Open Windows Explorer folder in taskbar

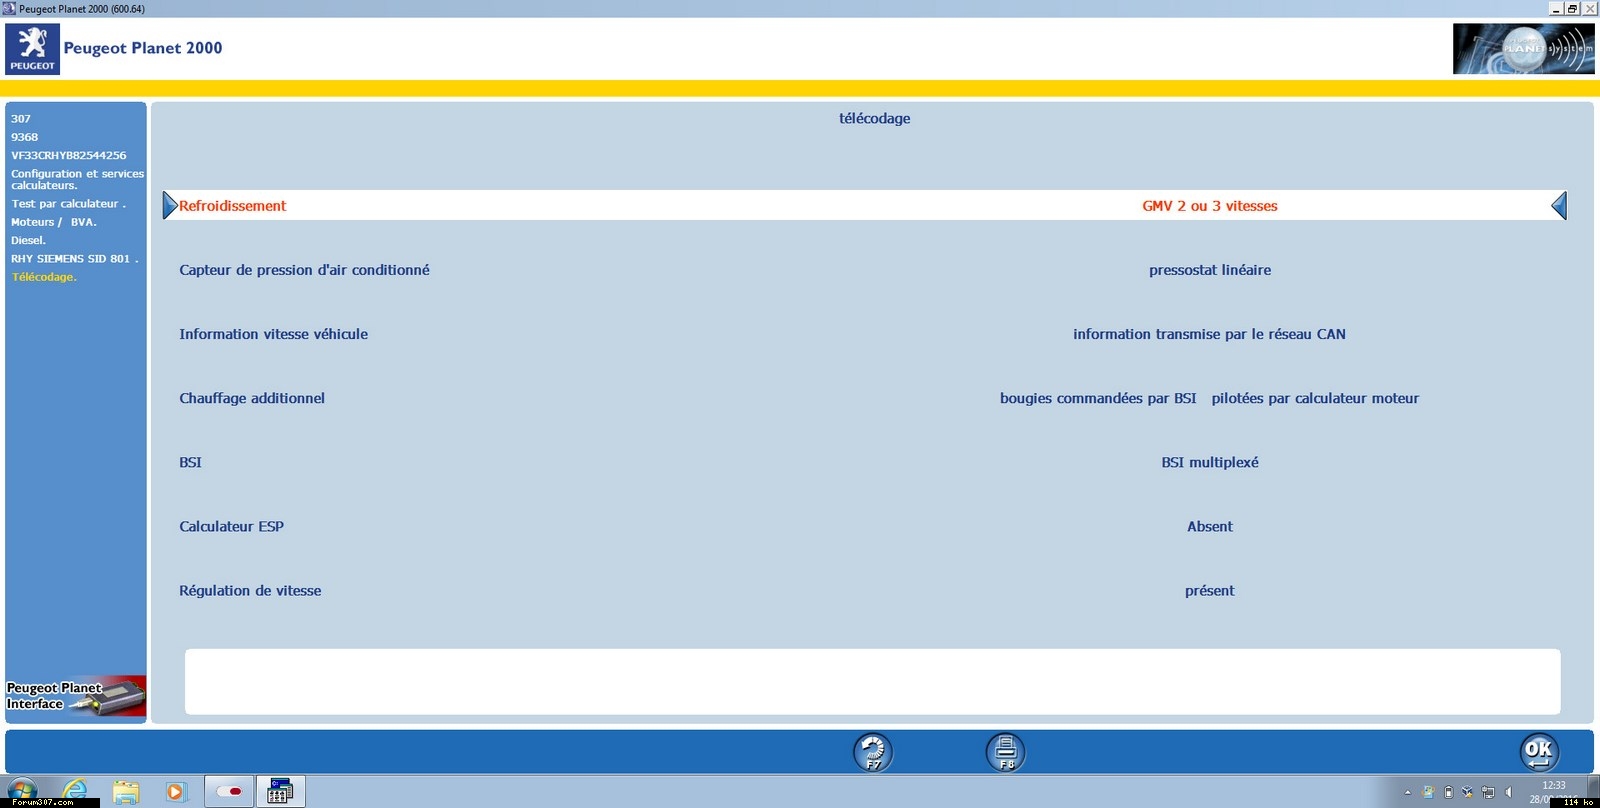[126, 791]
